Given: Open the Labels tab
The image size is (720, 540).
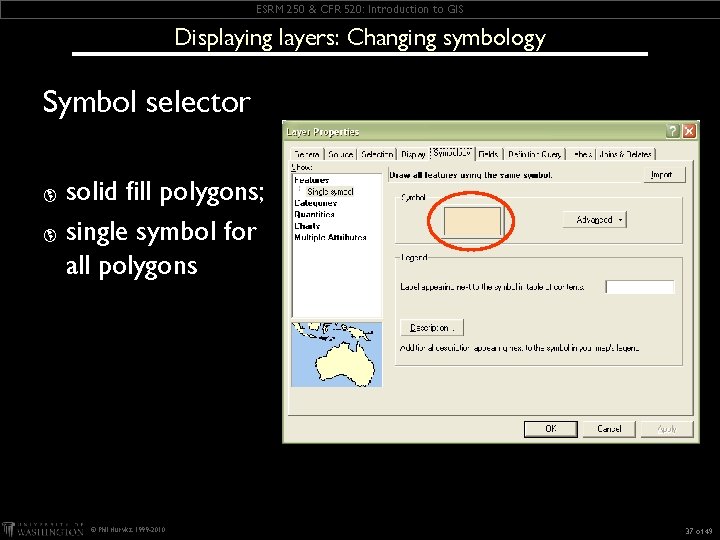Looking at the screenshot, I should pyautogui.click(x=581, y=154).
